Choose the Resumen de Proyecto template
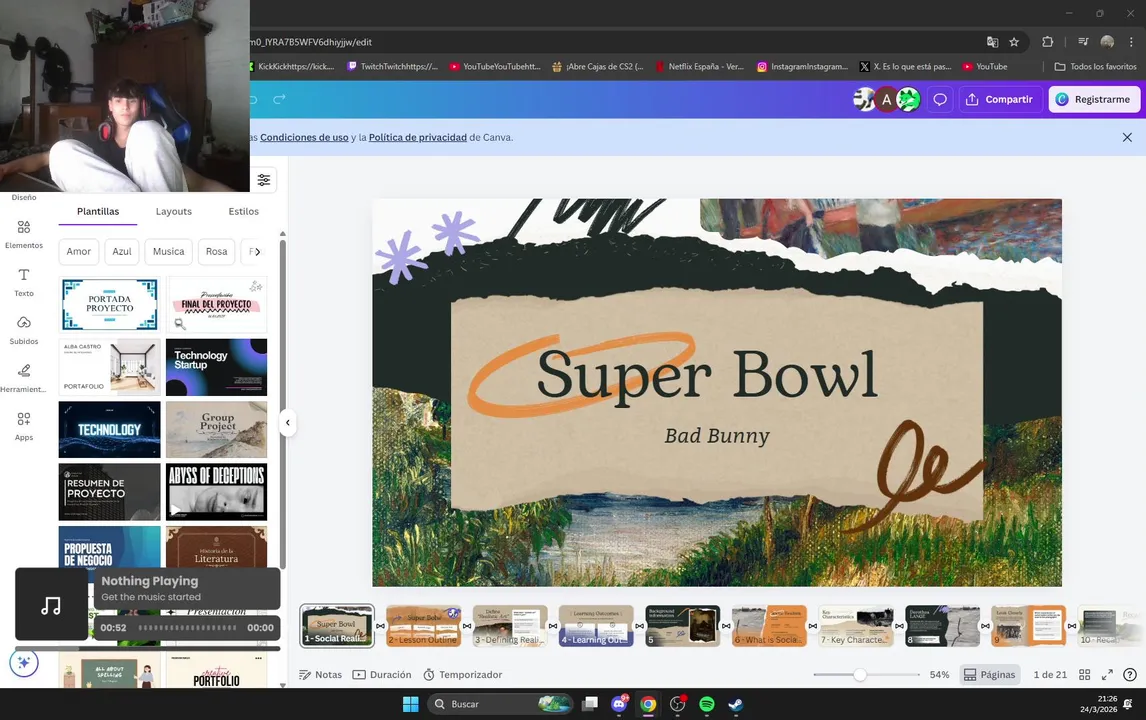Screen dimensions: 1146x720 point(110,491)
